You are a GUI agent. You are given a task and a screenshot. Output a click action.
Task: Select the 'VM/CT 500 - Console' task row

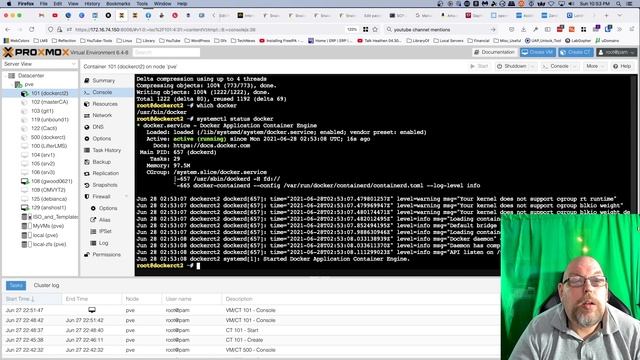click(x=251, y=350)
